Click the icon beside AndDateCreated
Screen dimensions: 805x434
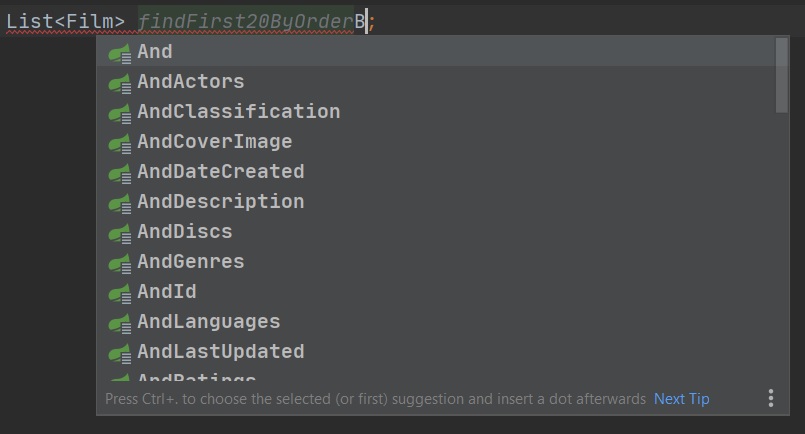click(120, 173)
